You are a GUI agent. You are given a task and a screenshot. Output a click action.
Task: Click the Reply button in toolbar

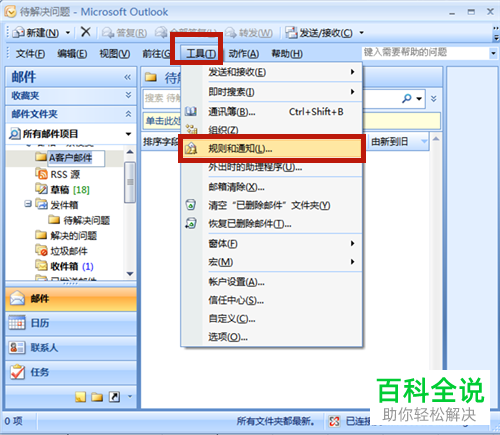125,33
